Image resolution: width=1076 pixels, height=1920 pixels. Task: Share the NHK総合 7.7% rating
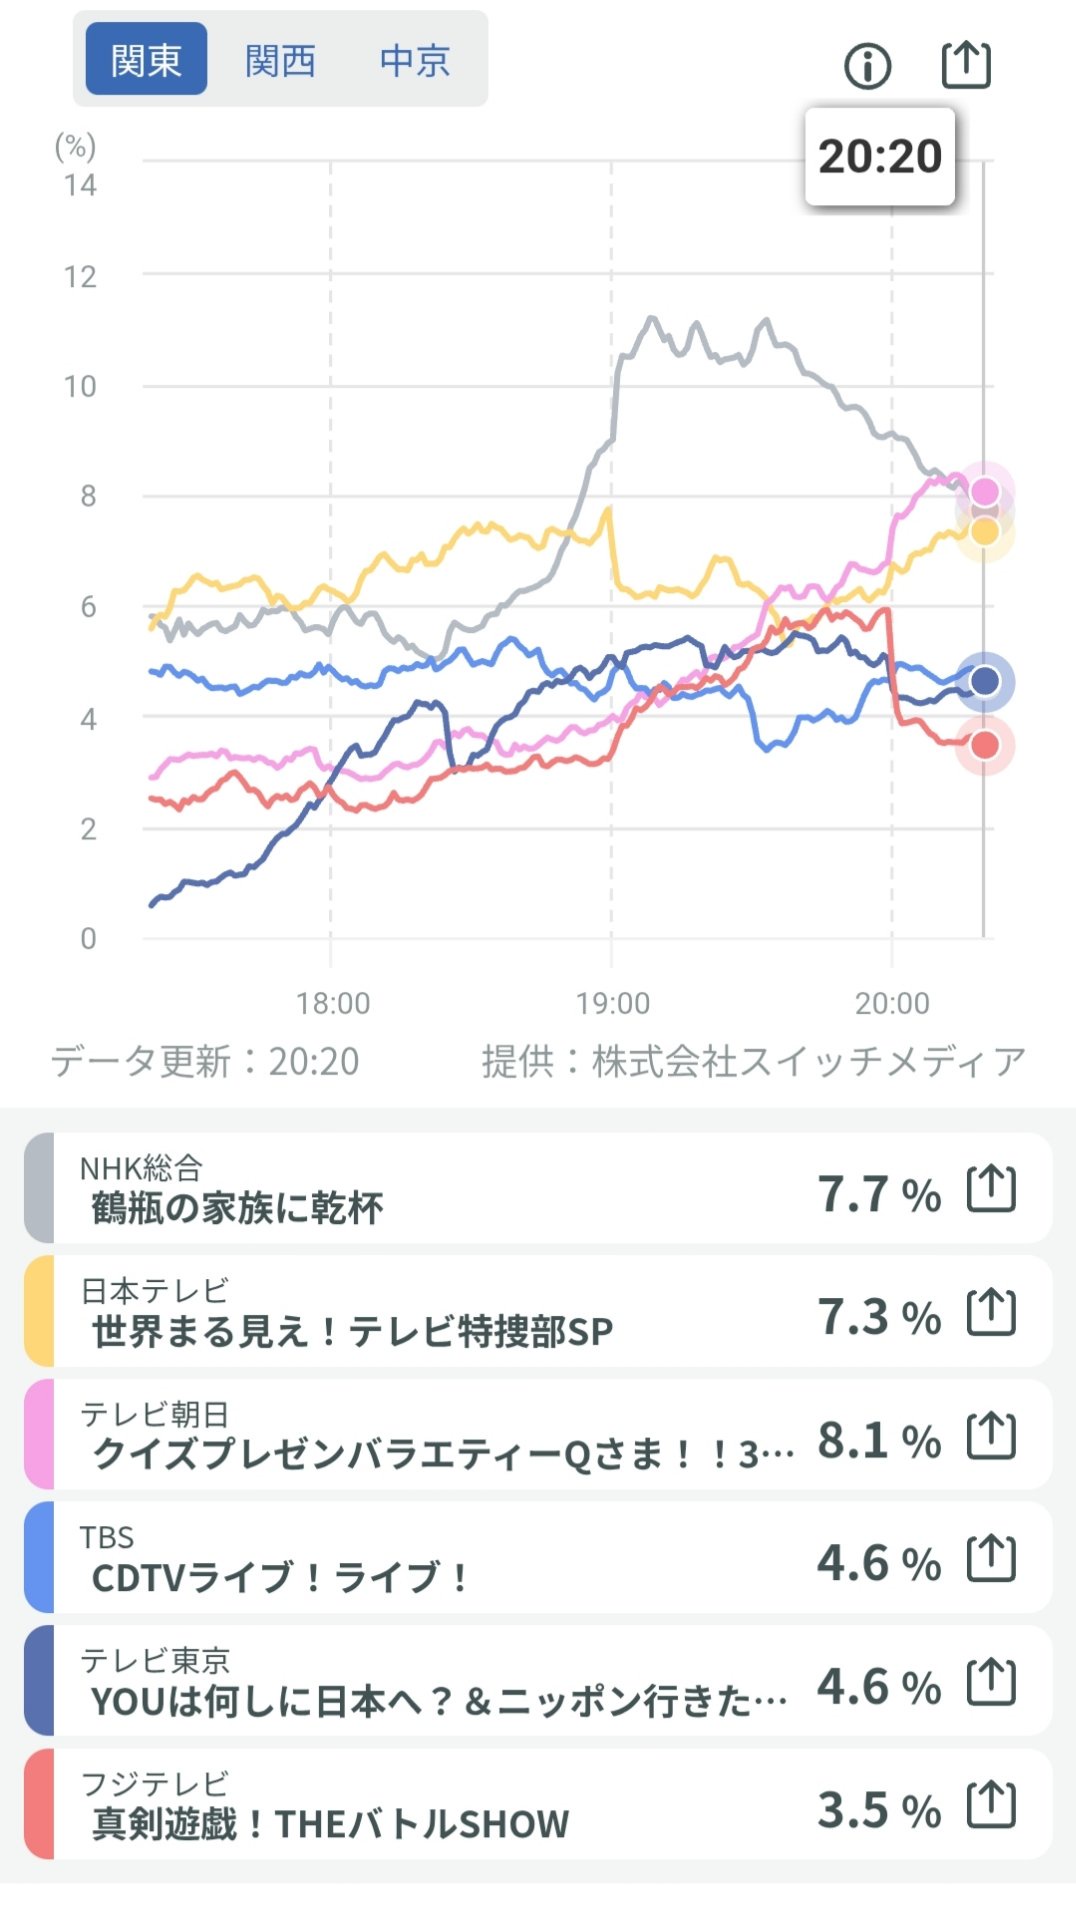(991, 1189)
